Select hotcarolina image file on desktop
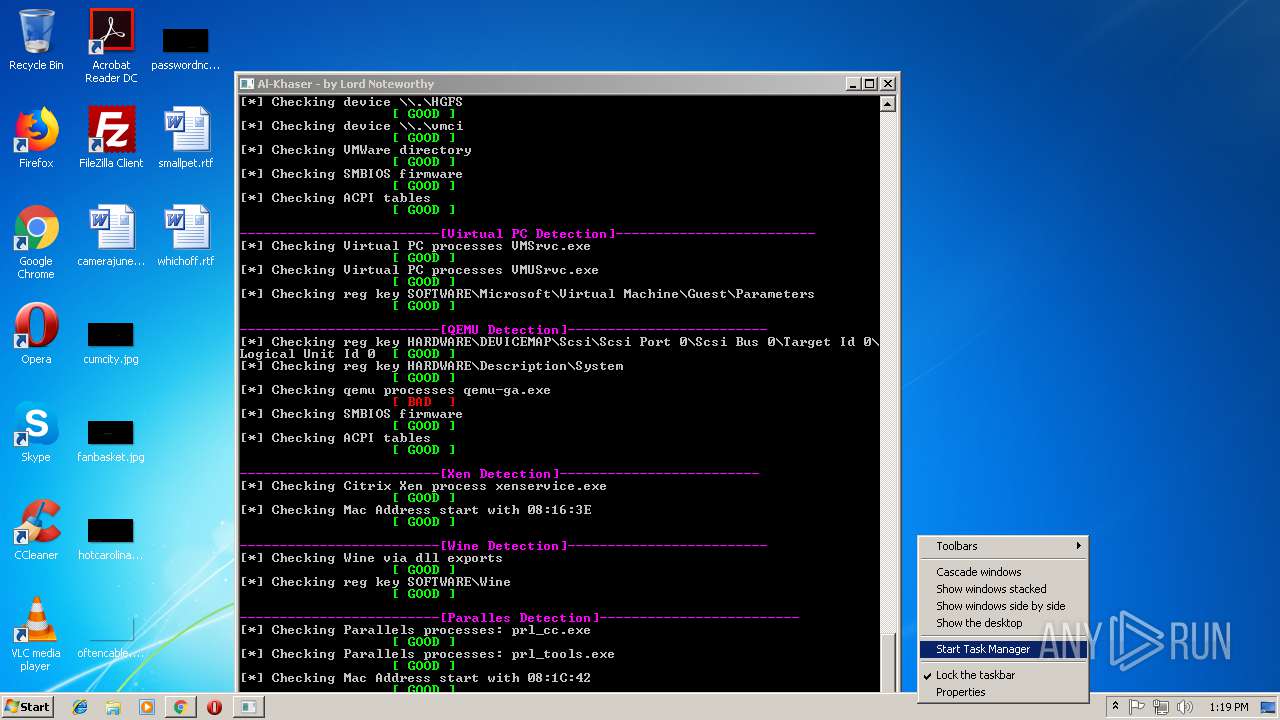1280x720 pixels. point(111,539)
